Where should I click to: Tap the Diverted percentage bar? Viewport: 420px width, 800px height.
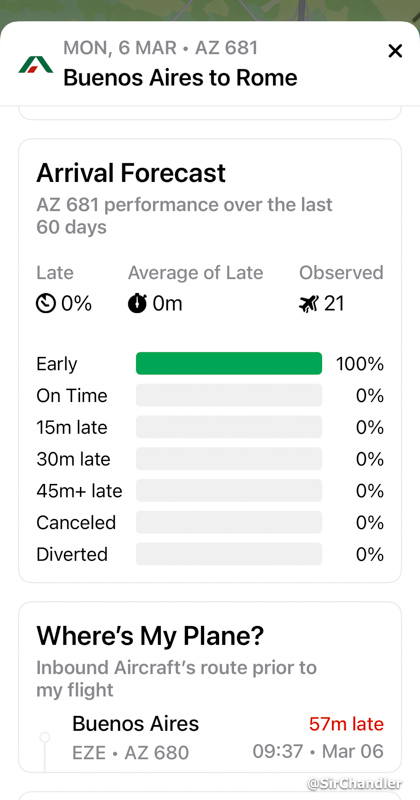229,554
